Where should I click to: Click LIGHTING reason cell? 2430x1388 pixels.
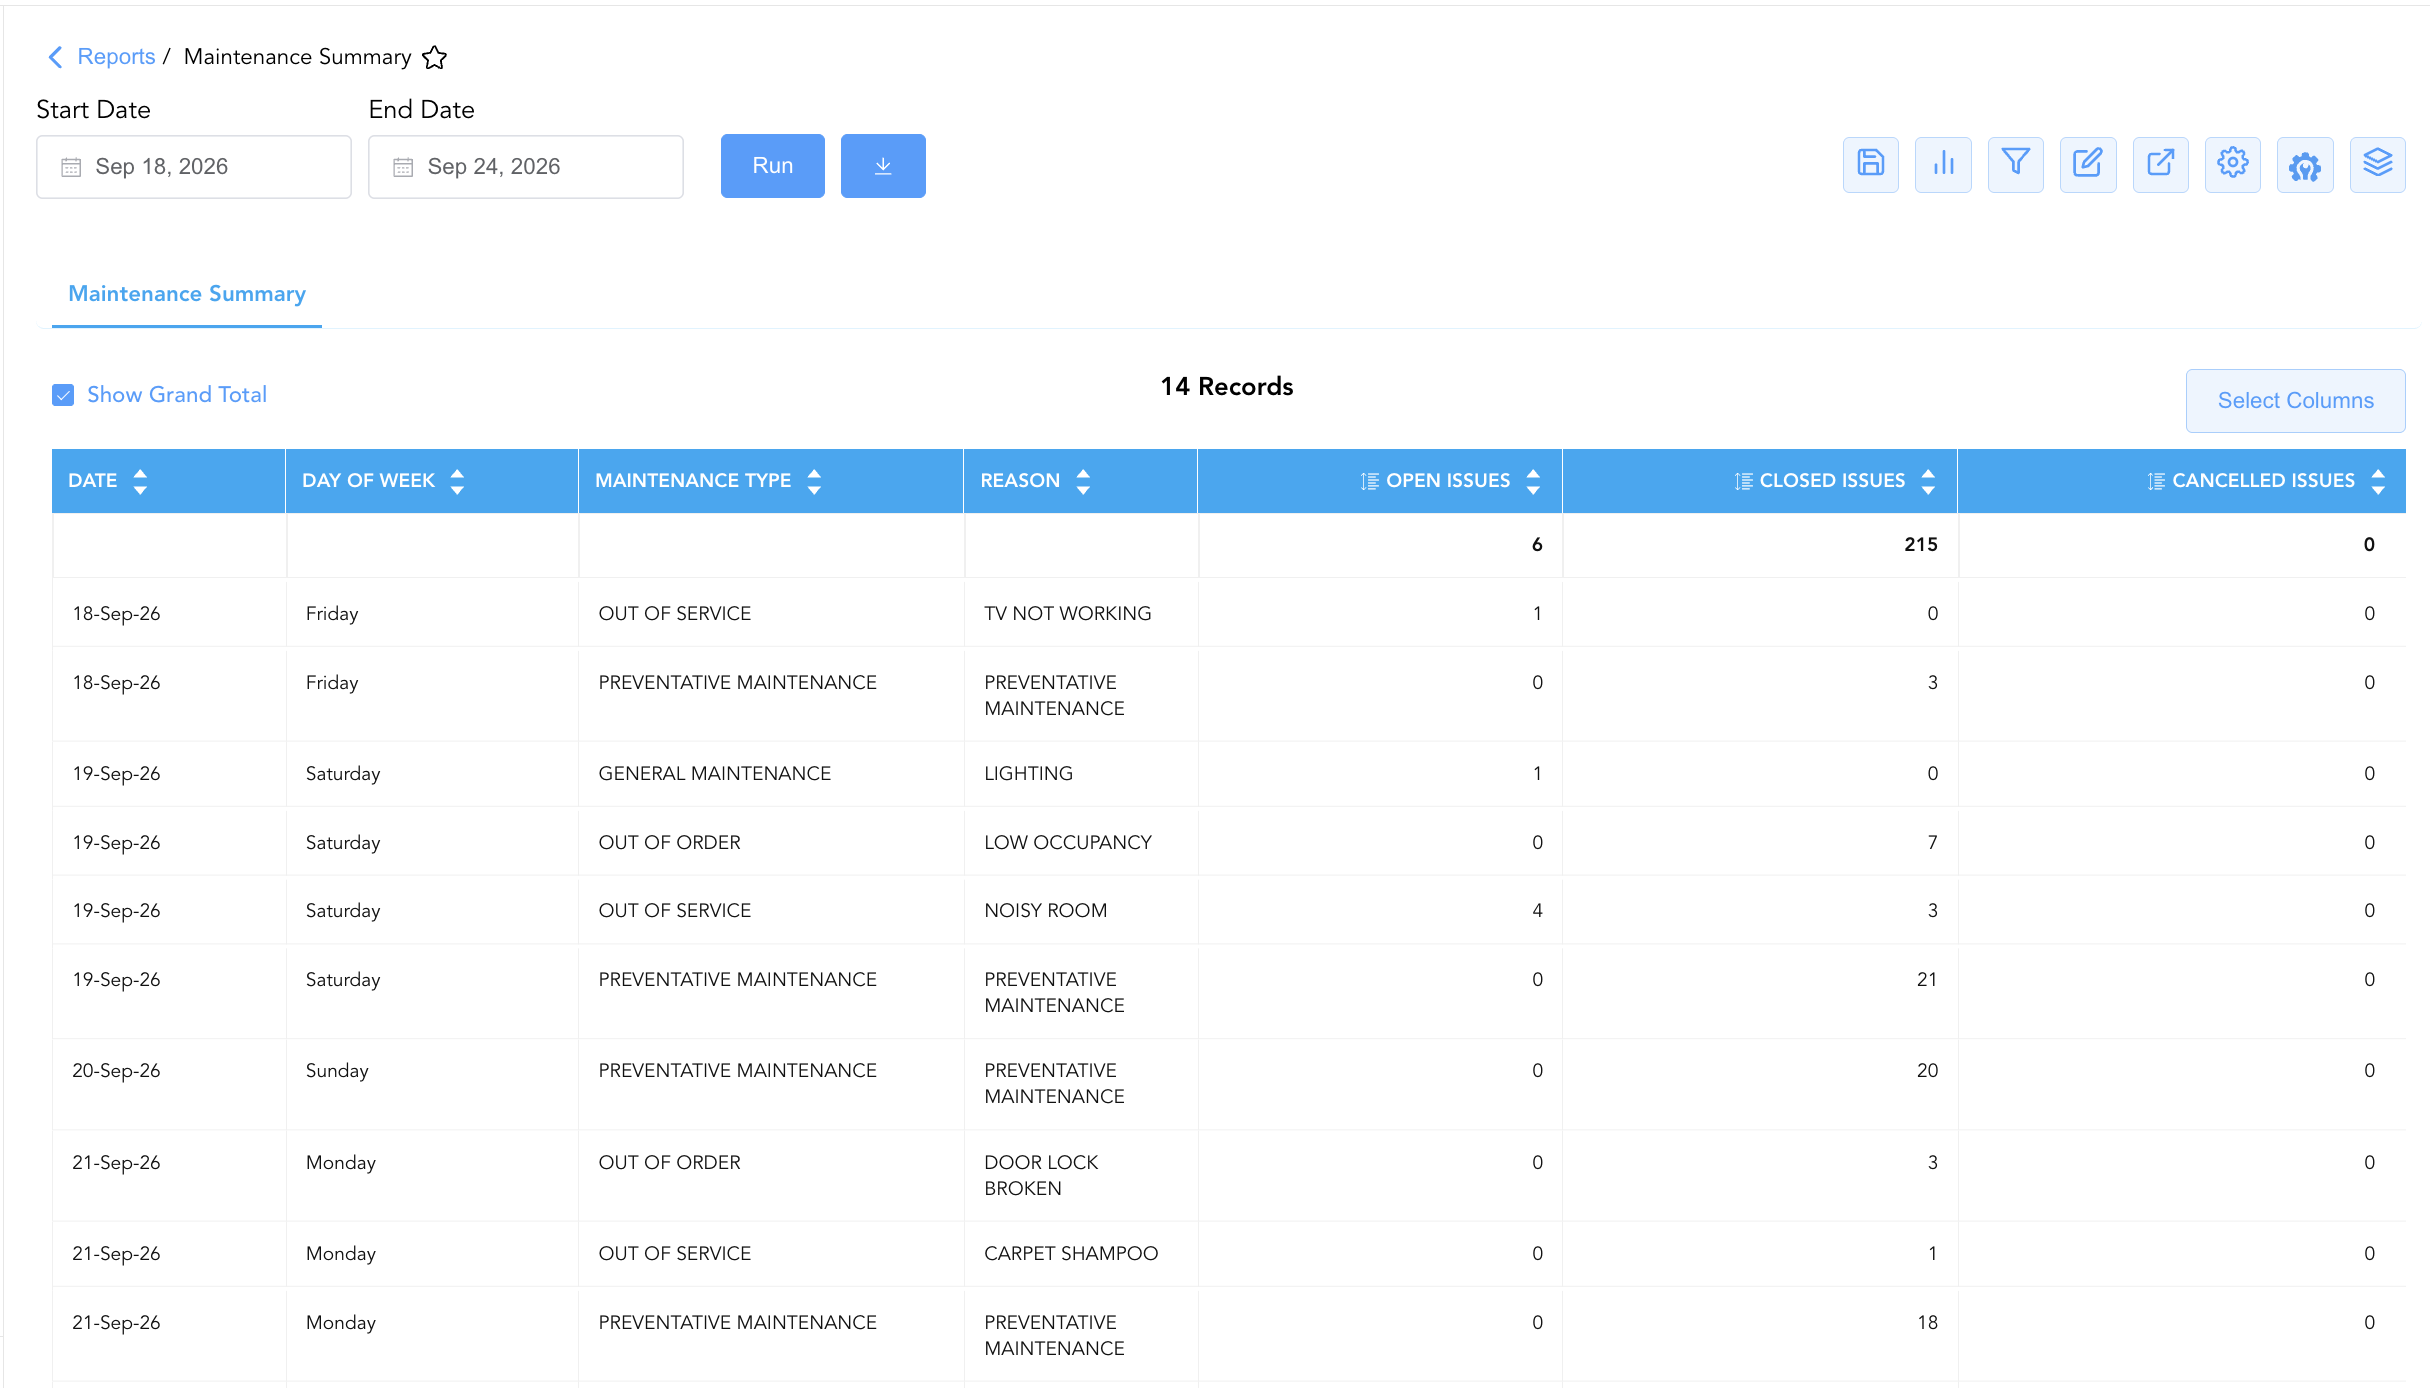click(1028, 773)
